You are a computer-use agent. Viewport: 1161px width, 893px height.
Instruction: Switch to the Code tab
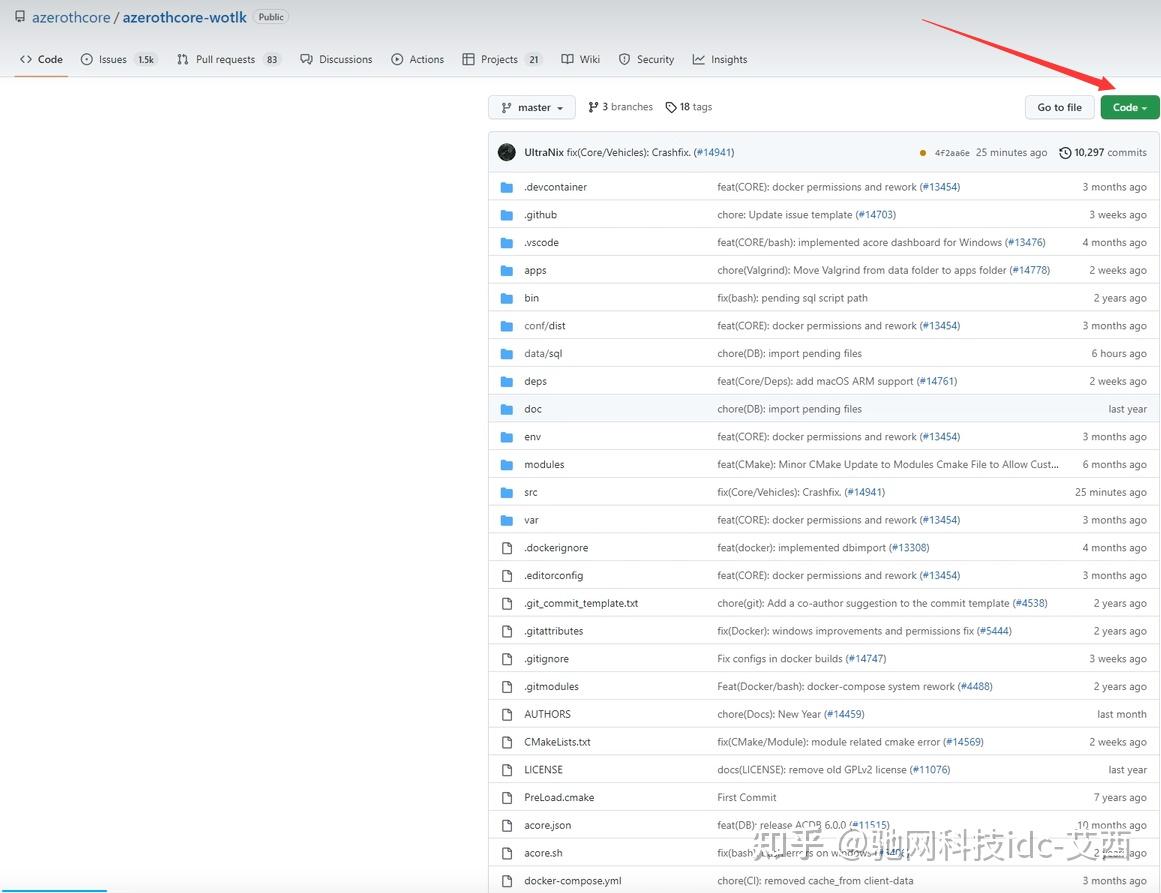coord(41,59)
